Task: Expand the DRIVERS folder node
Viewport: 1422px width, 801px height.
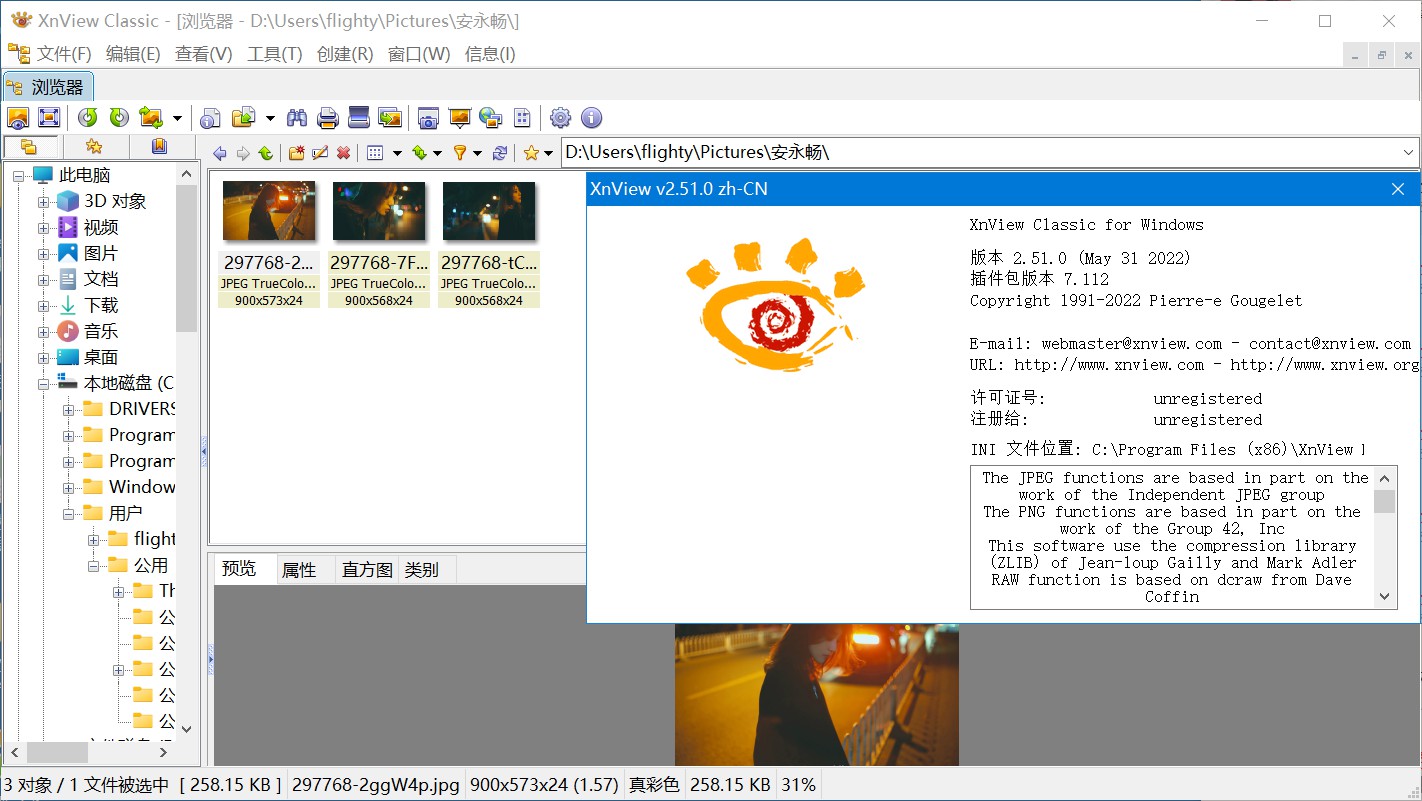Action: pos(69,410)
